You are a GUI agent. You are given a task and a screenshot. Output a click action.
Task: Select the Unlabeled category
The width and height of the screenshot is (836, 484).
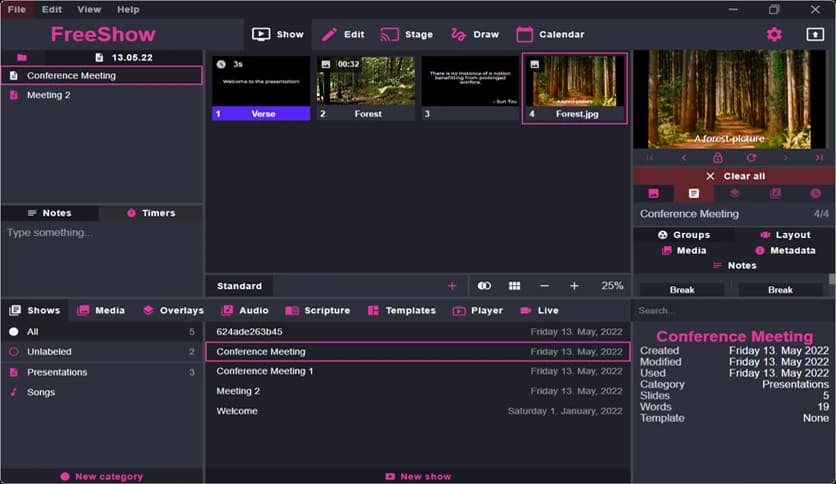click(102, 352)
